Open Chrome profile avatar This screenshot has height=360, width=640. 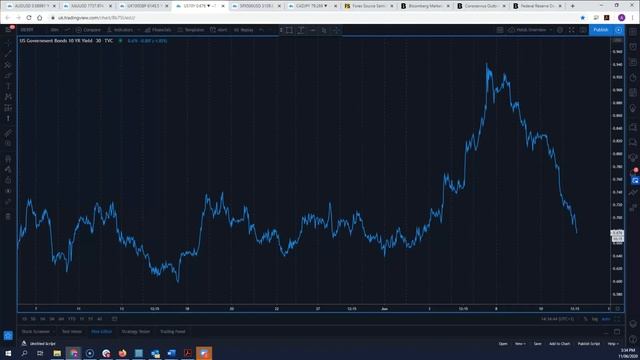click(x=622, y=18)
